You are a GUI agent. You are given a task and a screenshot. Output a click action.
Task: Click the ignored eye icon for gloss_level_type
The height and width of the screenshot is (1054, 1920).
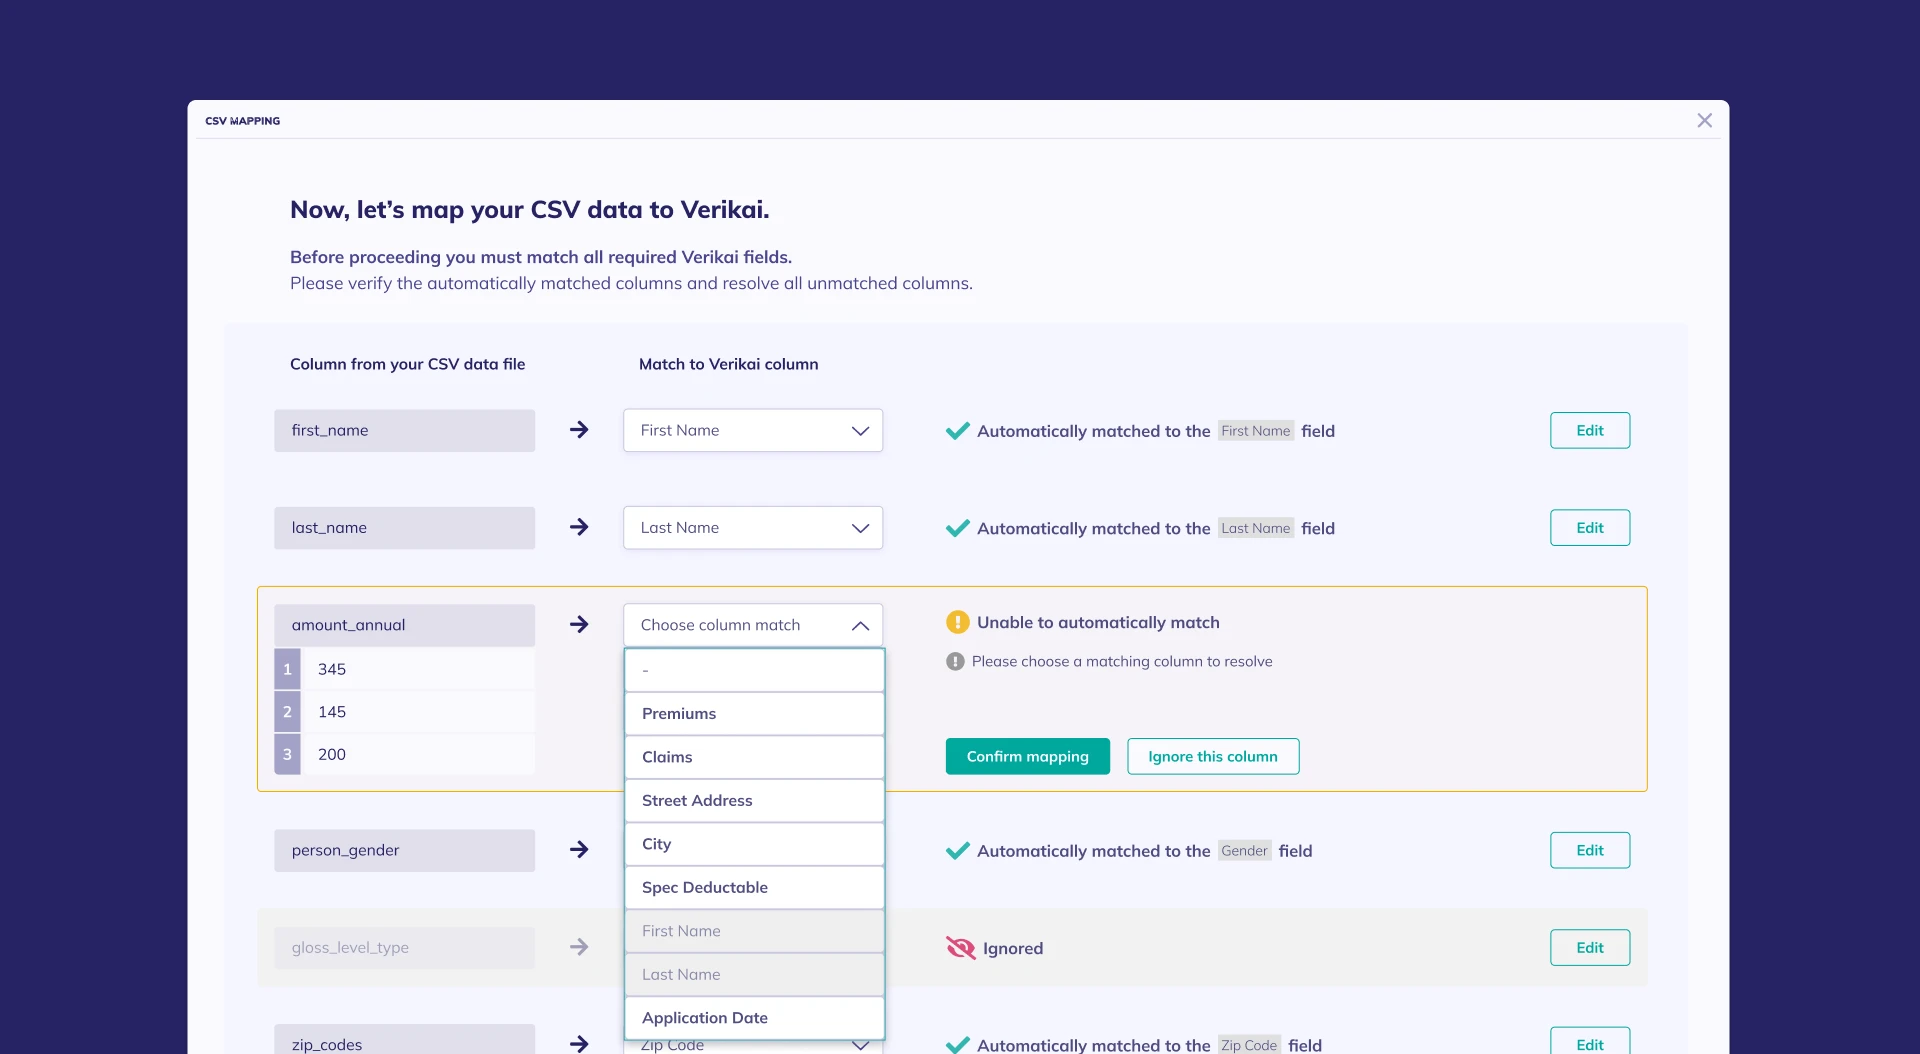click(959, 948)
